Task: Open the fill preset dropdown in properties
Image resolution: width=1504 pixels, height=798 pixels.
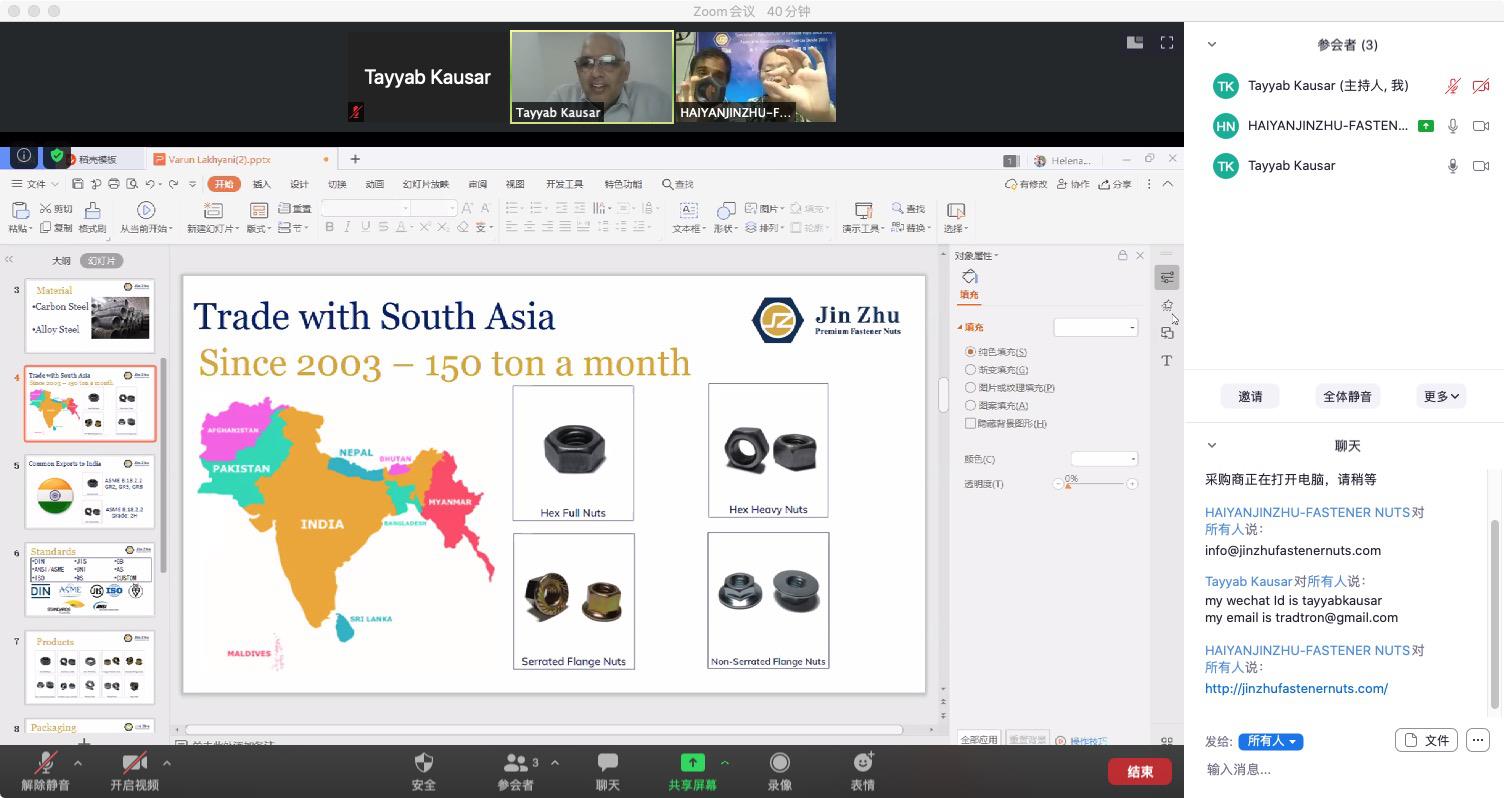Action: click(1096, 328)
